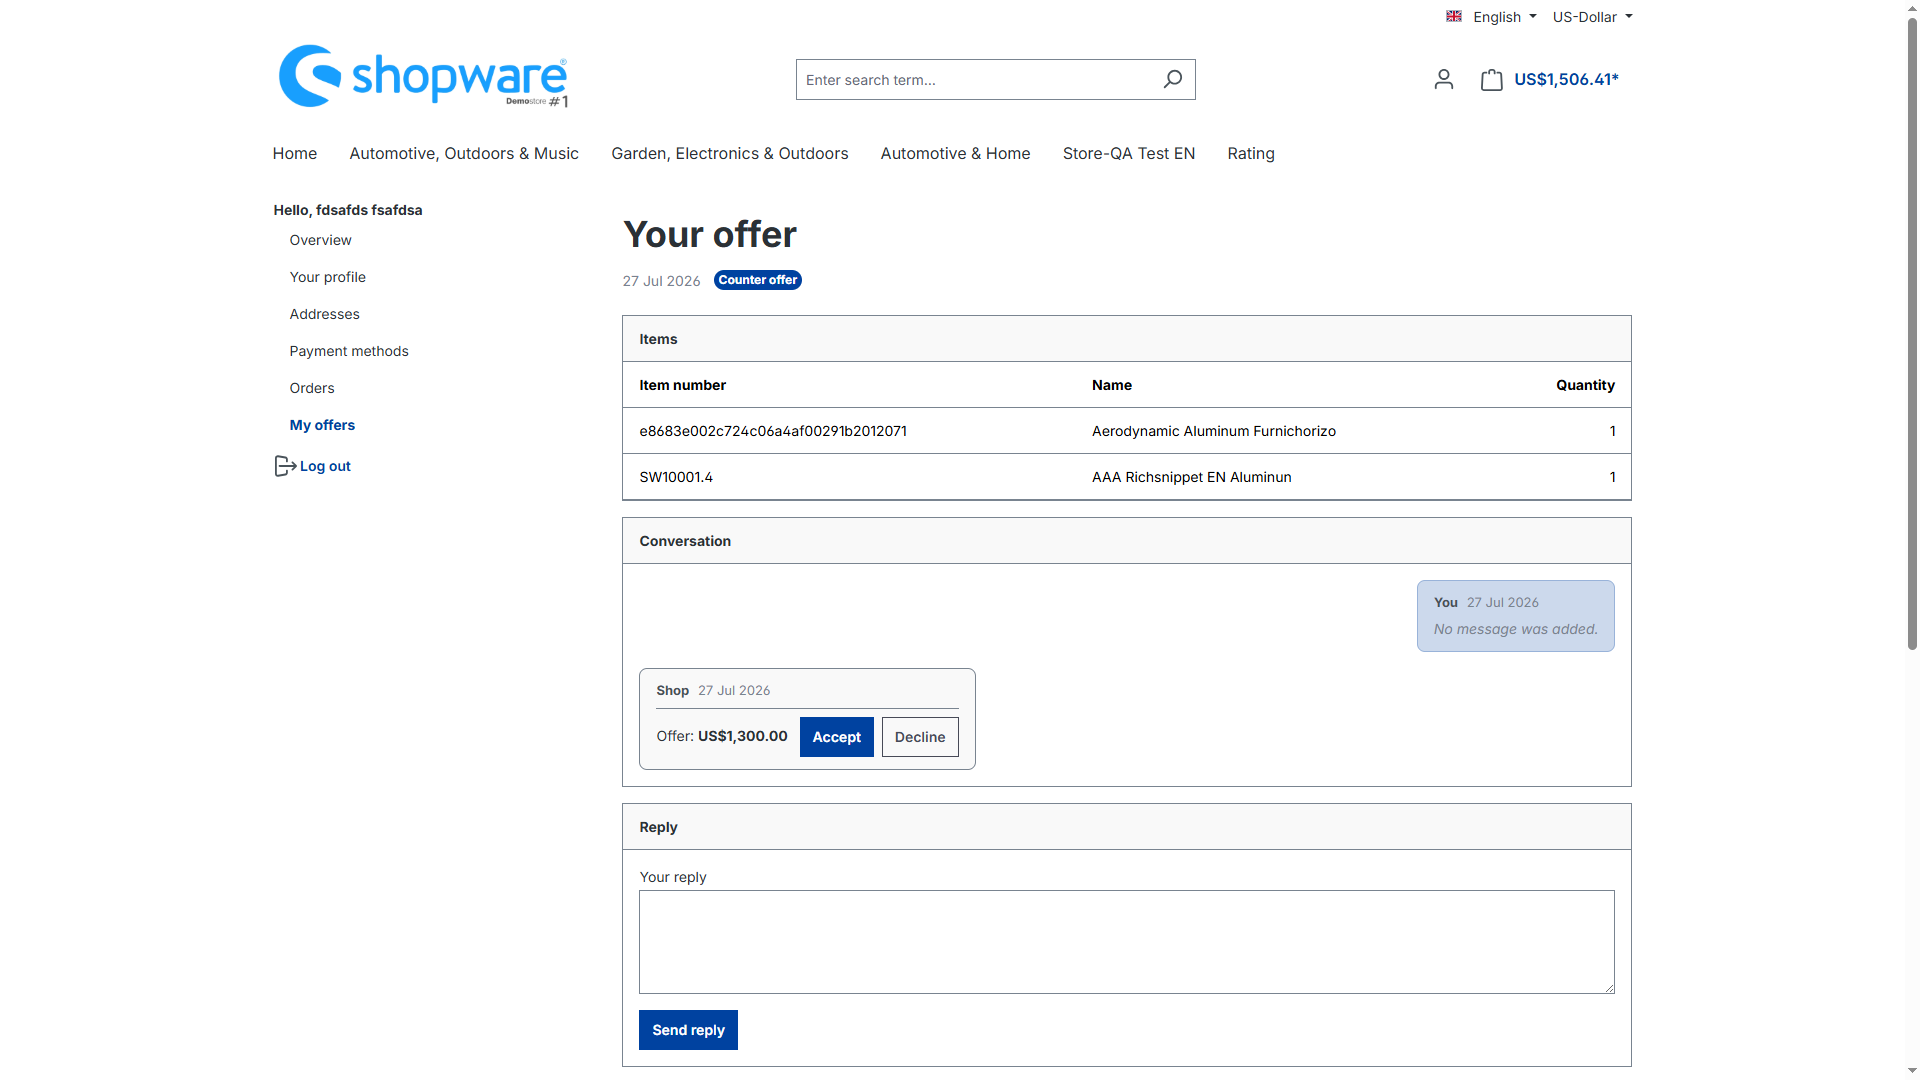Screen dimensions: 1920x1080
Task: Open account Overview link
Action: click(x=320, y=240)
